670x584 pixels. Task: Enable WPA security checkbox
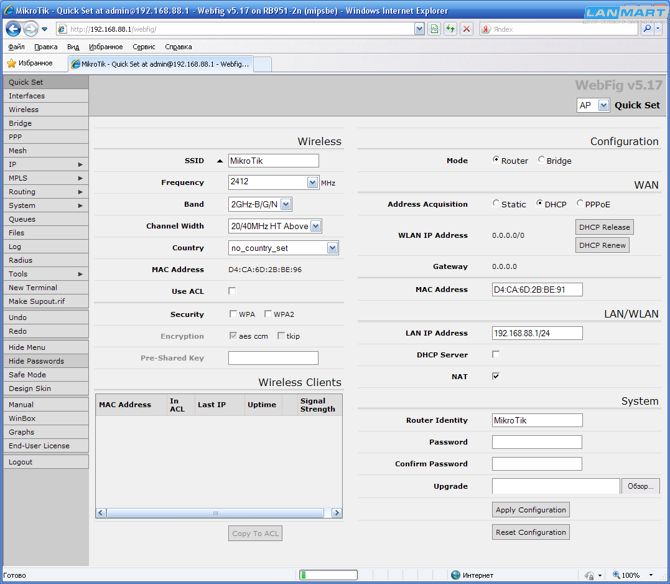[233, 314]
